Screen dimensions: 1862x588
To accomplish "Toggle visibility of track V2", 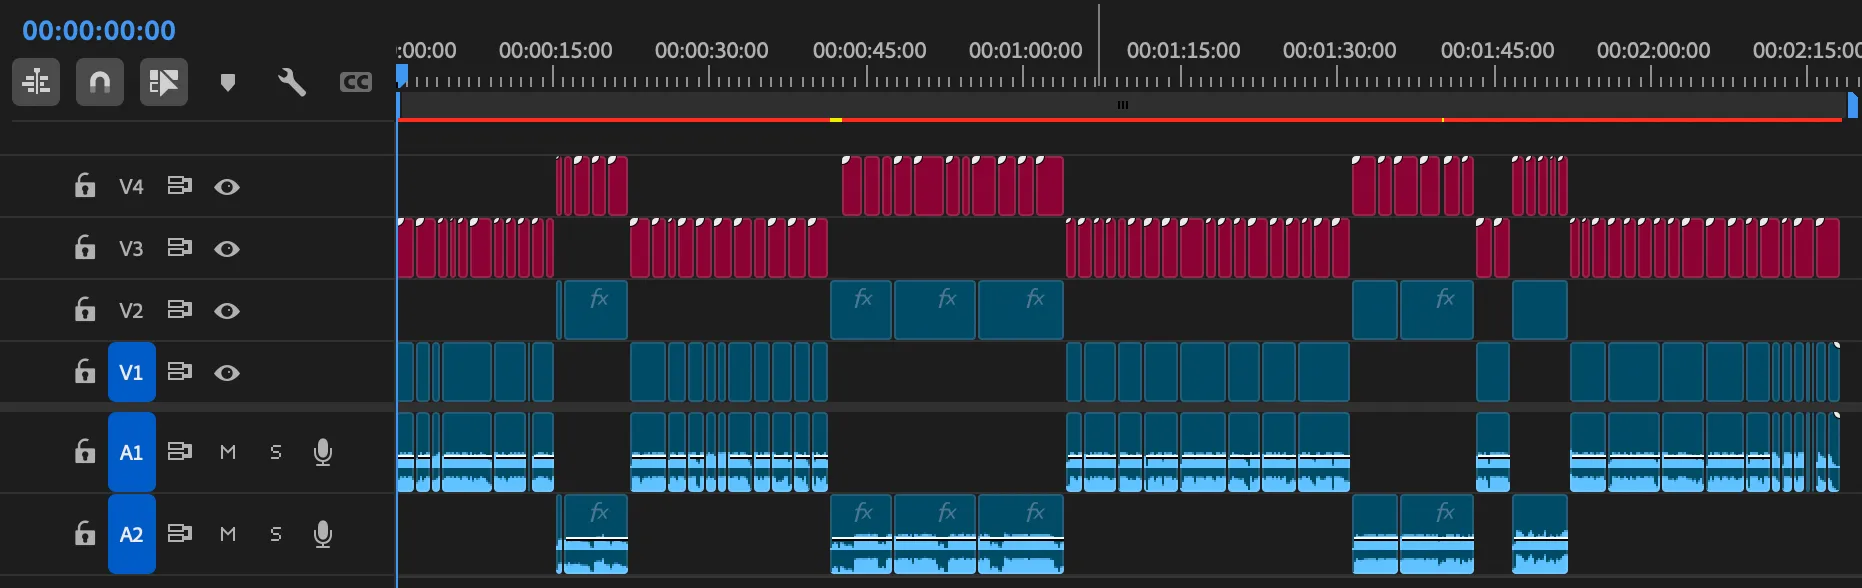I will point(227,311).
